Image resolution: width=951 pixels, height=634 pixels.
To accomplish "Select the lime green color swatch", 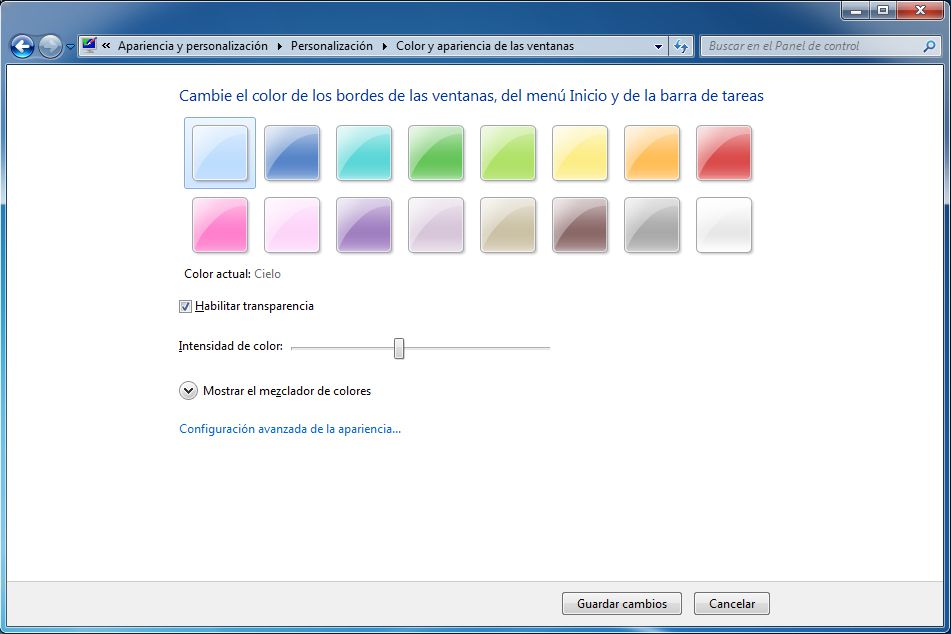I will click(507, 153).
